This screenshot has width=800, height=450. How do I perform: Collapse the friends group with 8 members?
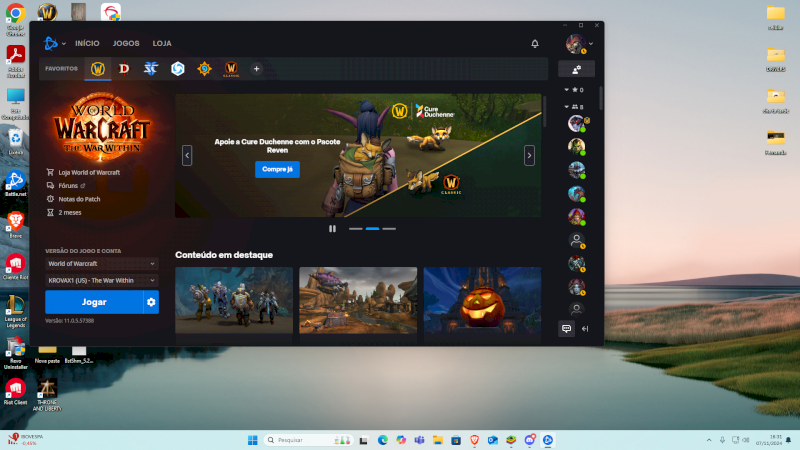[x=574, y=107]
